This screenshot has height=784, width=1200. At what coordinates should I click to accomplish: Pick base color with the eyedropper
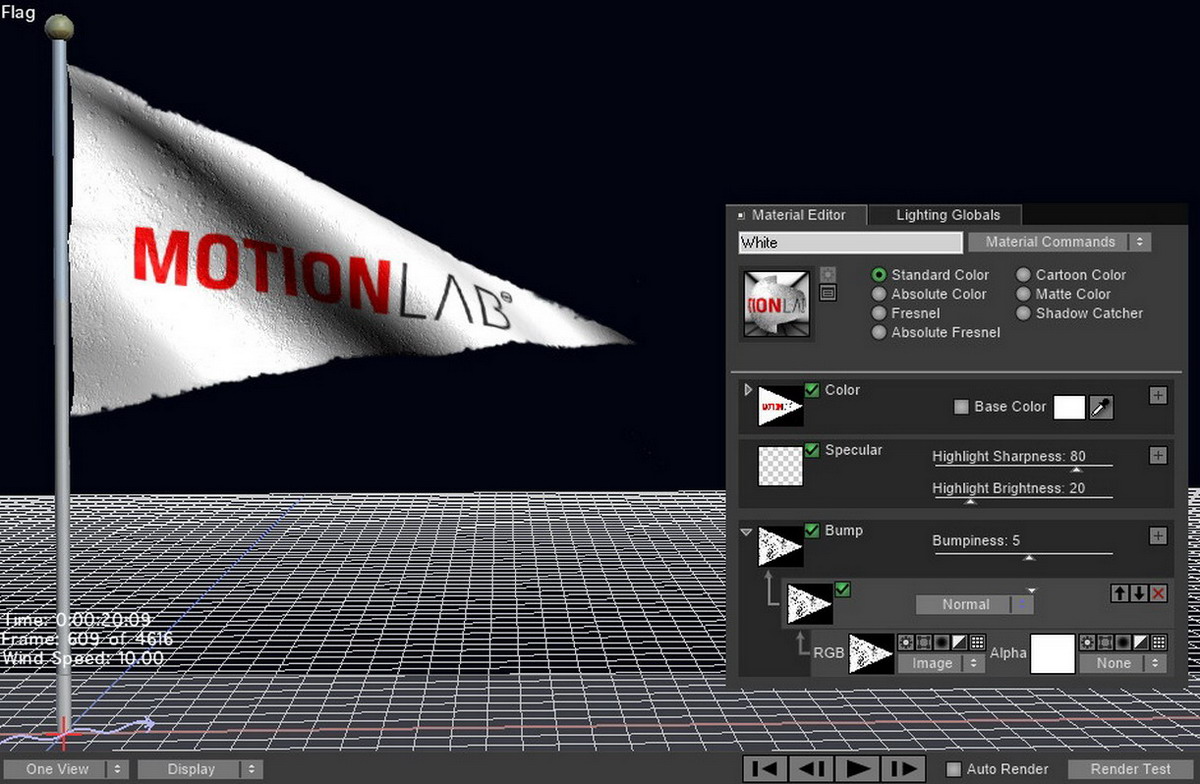[1101, 407]
